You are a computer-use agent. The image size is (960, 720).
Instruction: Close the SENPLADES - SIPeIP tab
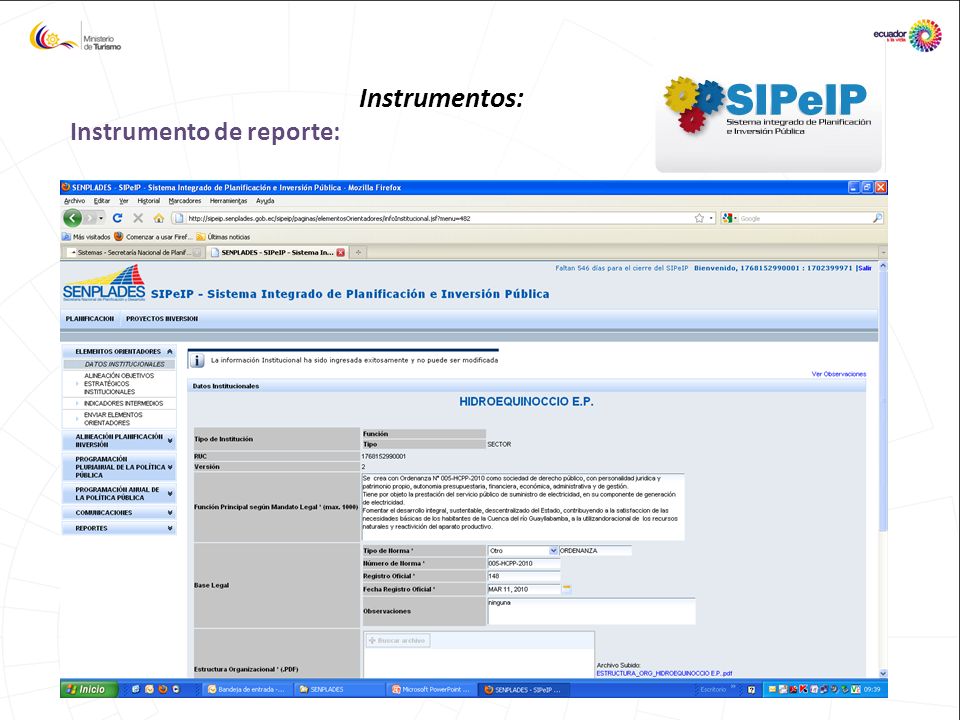[x=340, y=252]
